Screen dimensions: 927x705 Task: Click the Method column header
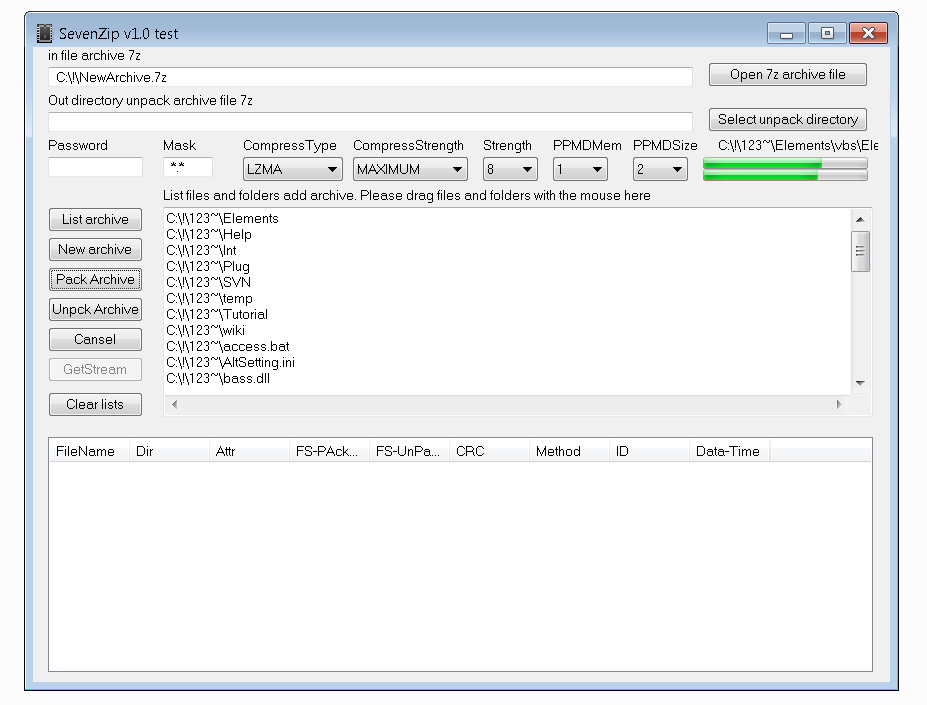[569, 451]
